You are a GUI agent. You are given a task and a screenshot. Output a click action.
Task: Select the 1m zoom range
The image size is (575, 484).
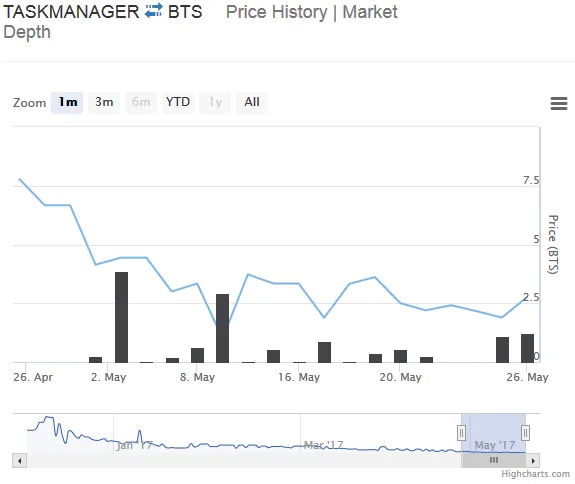[67, 102]
